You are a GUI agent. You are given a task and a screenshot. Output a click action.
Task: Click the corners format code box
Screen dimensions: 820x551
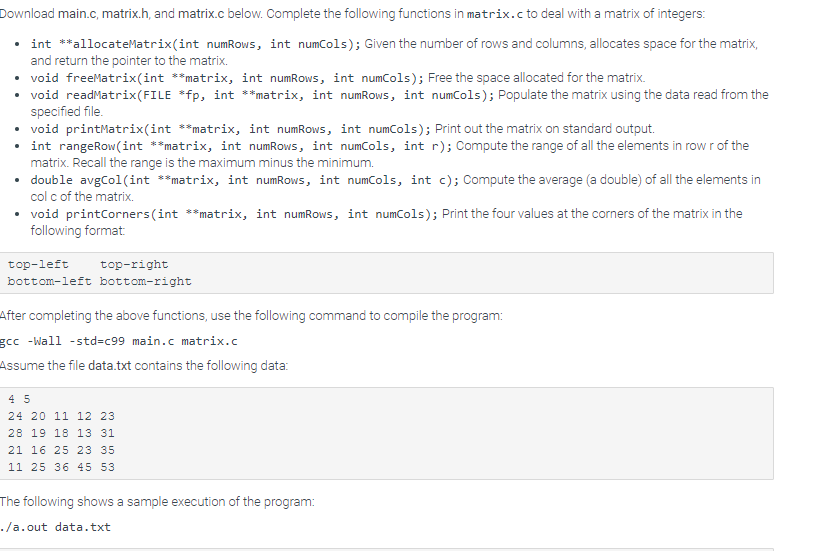pyautogui.click(x=386, y=273)
